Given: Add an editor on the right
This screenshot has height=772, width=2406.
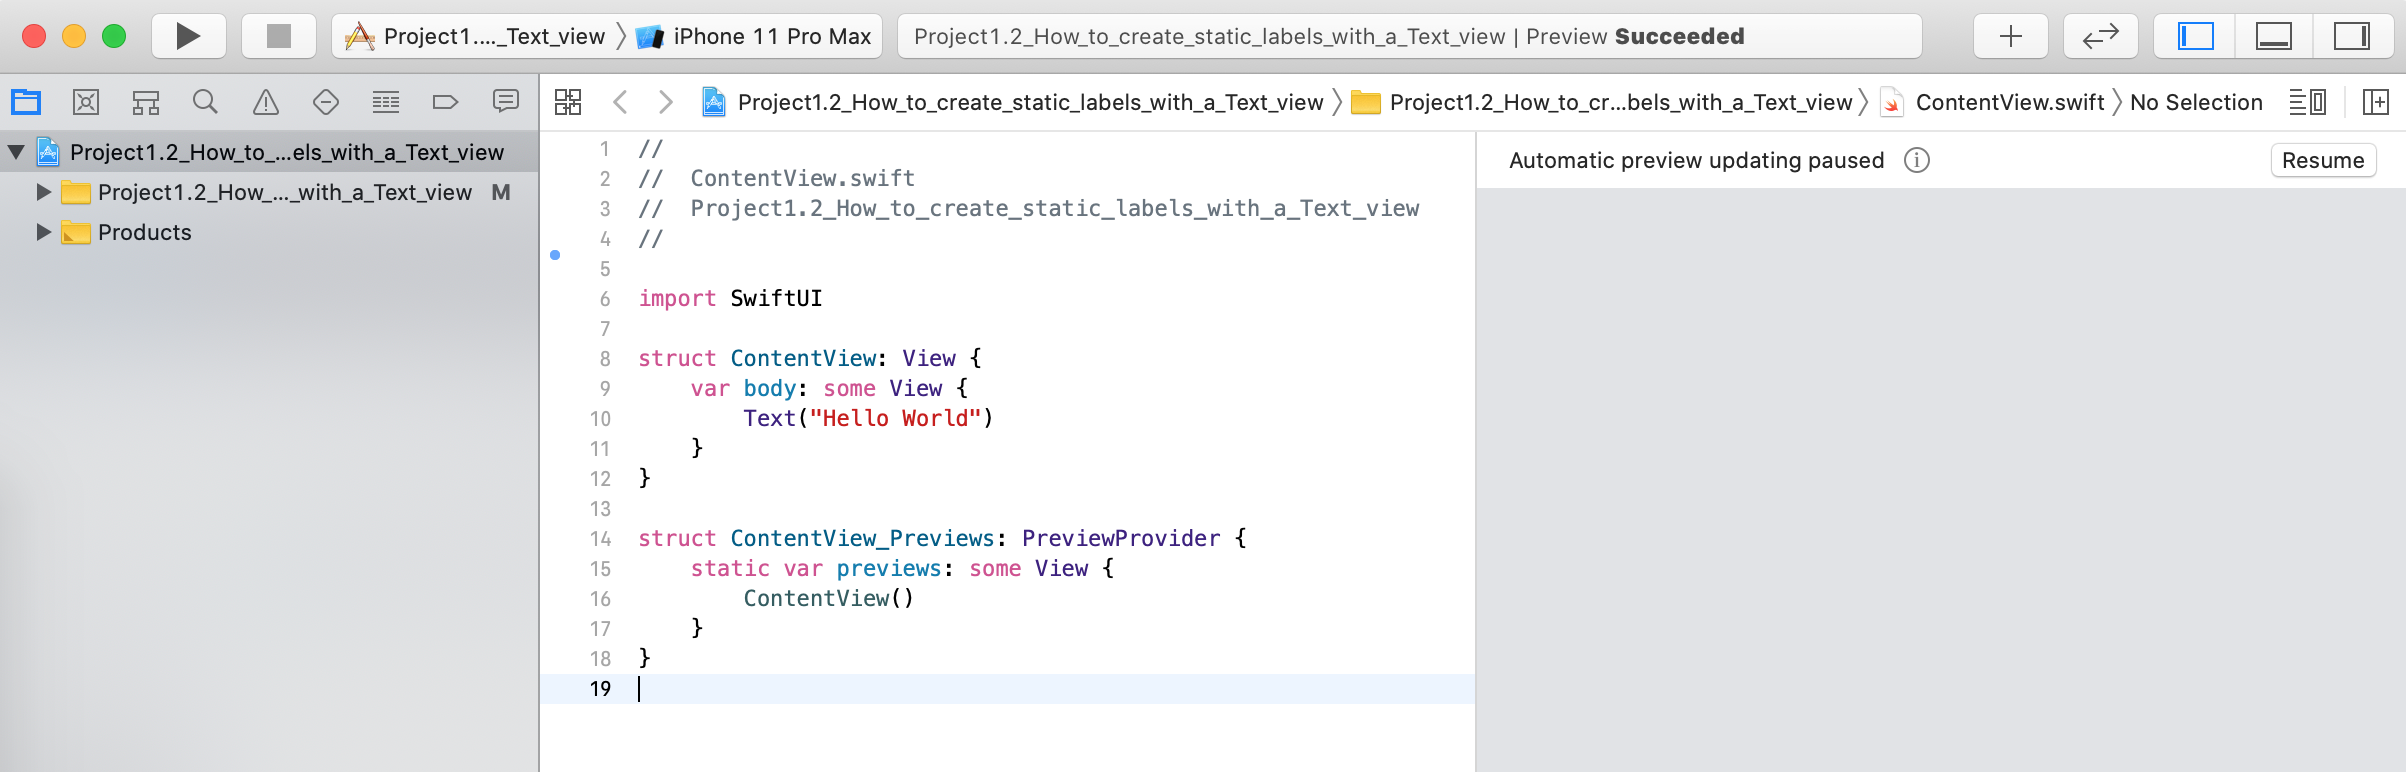Looking at the screenshot, I should (x=2375, y=102).
